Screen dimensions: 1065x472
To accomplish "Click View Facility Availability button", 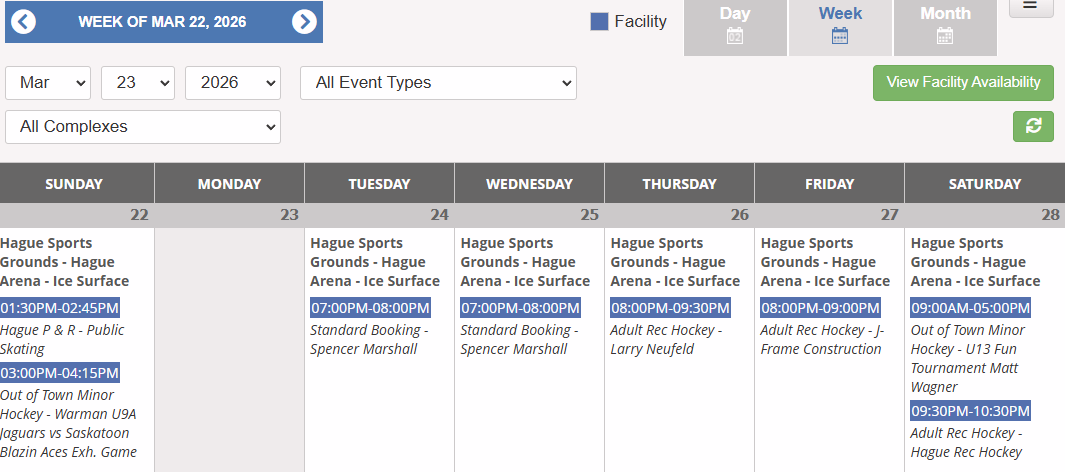I will tap(963, 83).
